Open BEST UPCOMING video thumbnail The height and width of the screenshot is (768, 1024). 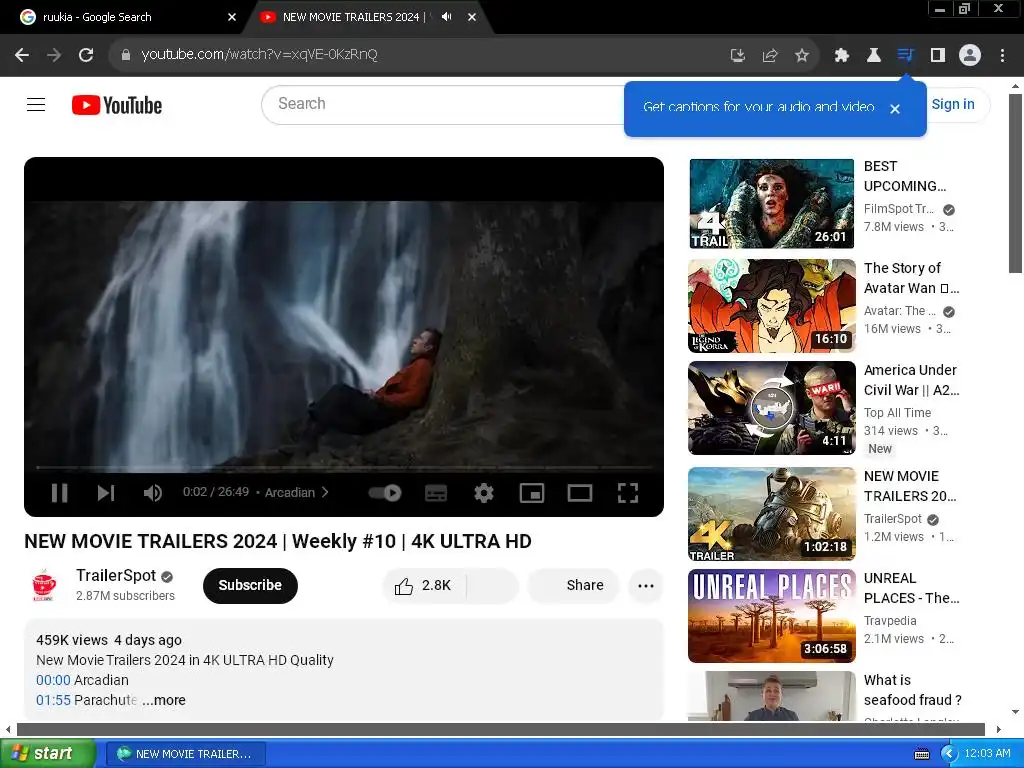(x=771, y=204)
